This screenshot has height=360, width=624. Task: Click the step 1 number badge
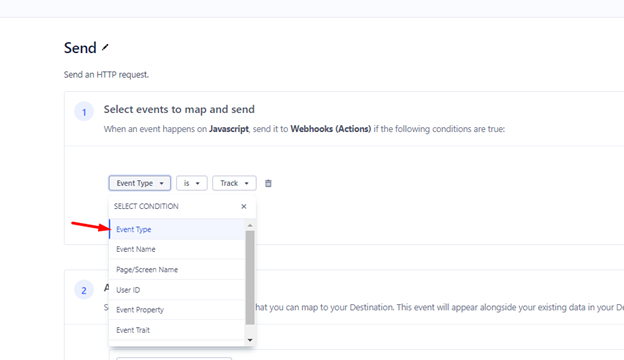84,112
